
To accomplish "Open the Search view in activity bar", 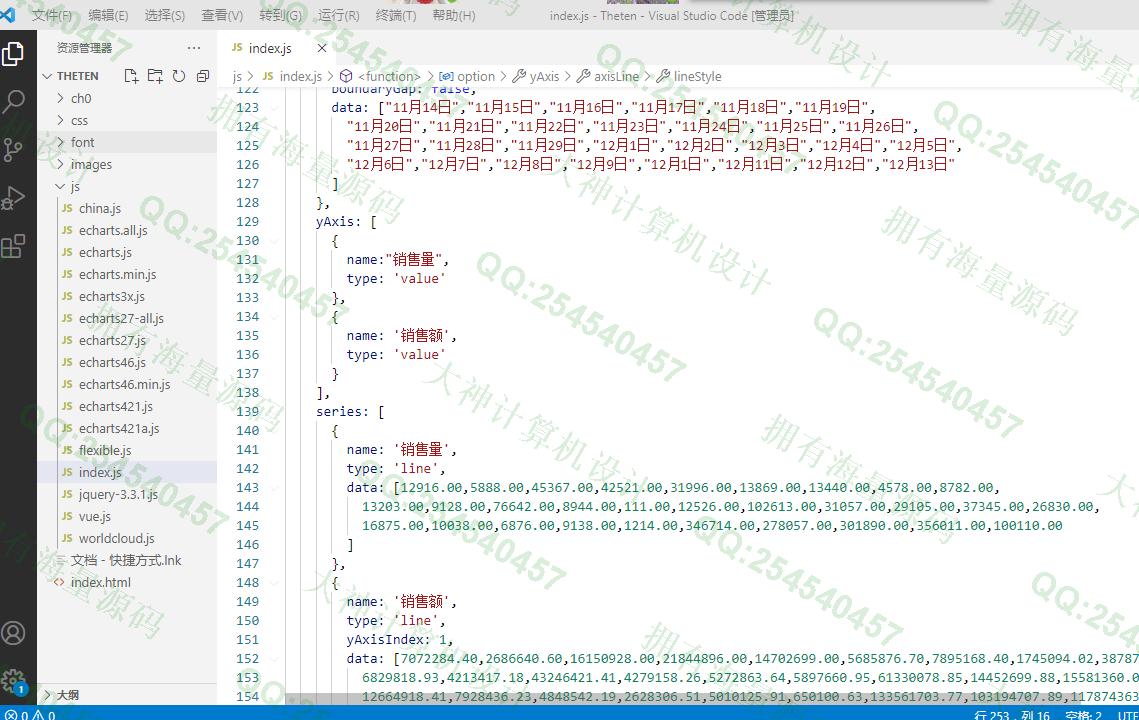I will tap(13, 102).
